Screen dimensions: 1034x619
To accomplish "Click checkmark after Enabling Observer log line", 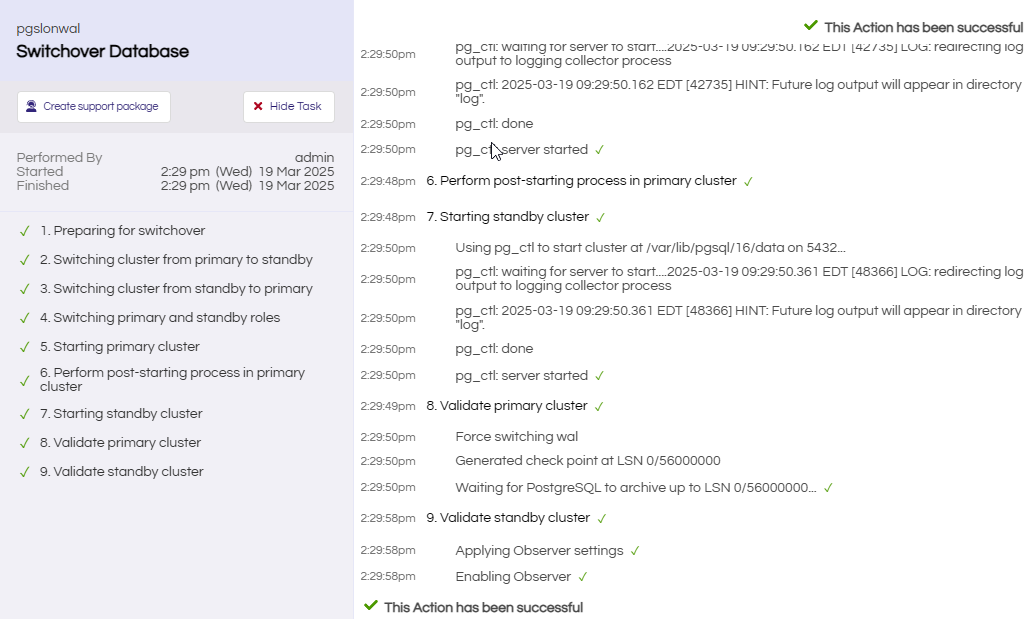I will point(583,577).
